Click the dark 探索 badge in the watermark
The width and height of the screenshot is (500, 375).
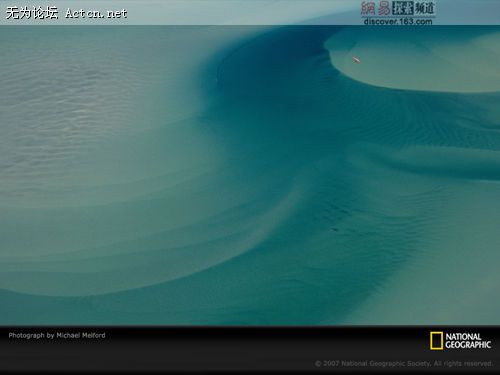pos(403,8)
